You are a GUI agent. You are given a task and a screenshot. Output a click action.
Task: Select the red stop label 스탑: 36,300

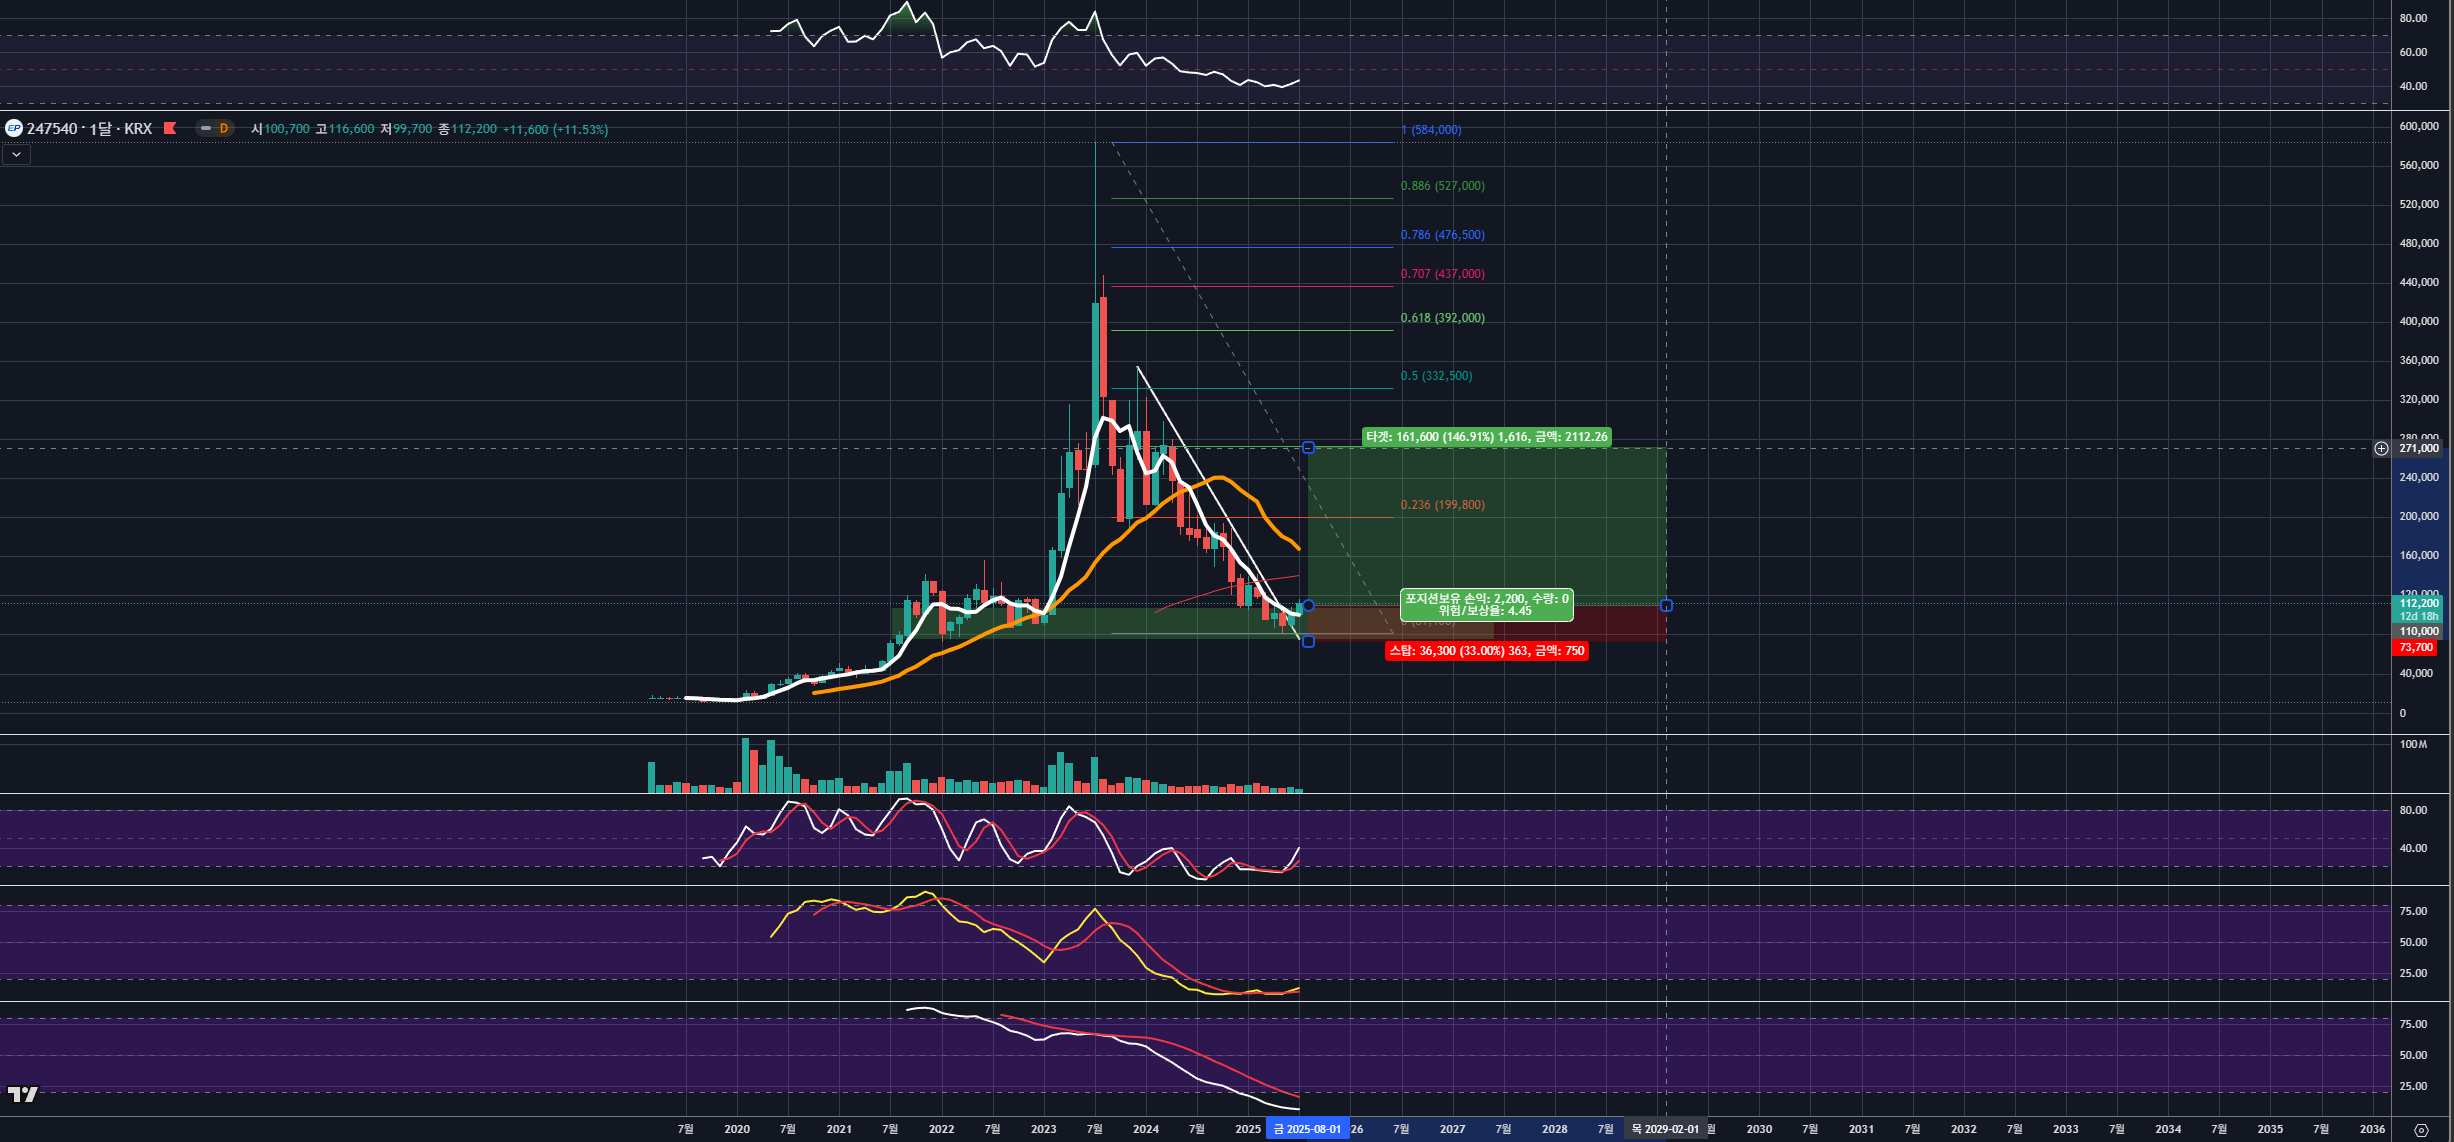[x=1486, y=651]
